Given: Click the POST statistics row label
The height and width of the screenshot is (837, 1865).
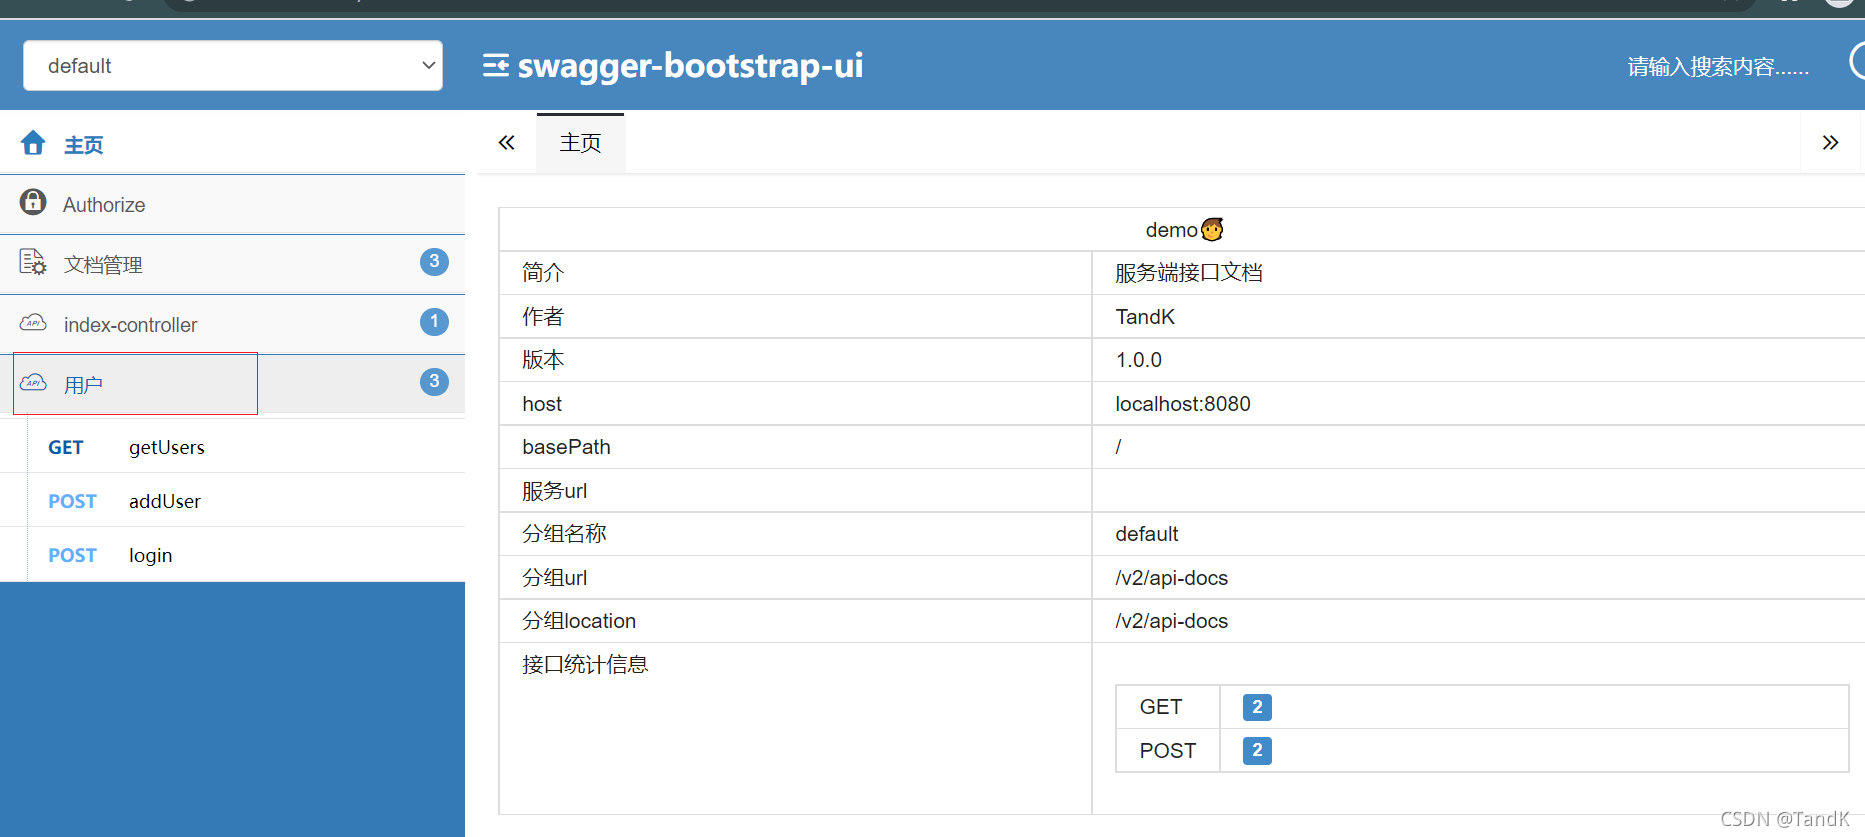Looking at the screenshot, I should [1168, 751].
